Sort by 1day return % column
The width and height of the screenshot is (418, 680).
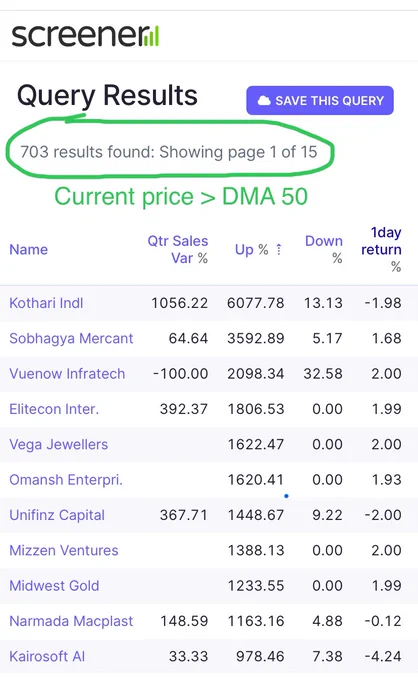pyautogui.click(x=382, y=249)
